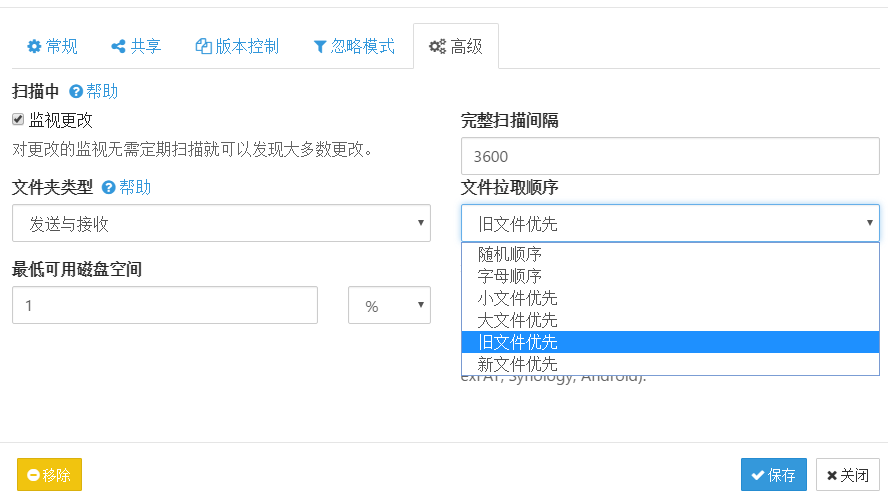Collapse the 文件拉取顺序 dropdown
This screenshot has height=499, width=888.
(670, 223)
